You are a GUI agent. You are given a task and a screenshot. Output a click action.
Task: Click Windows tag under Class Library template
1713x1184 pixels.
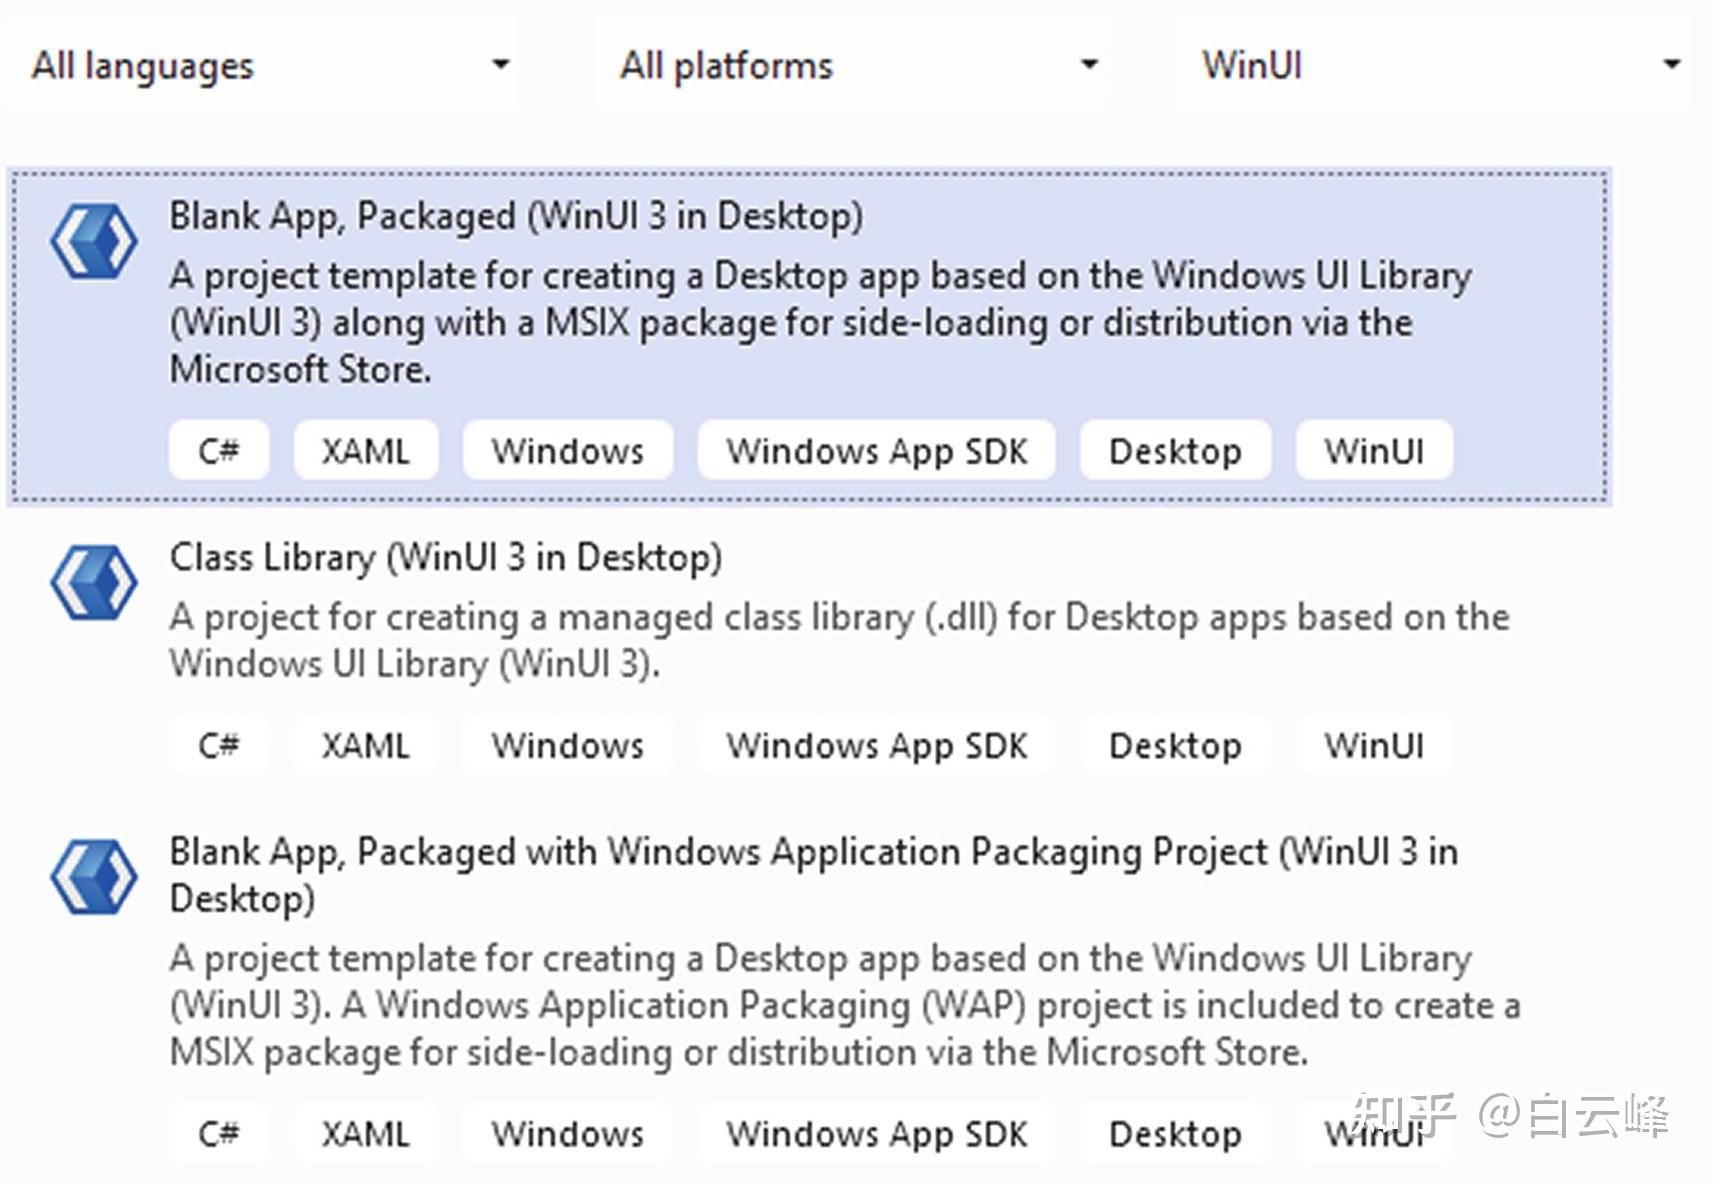tap(567, 745)
